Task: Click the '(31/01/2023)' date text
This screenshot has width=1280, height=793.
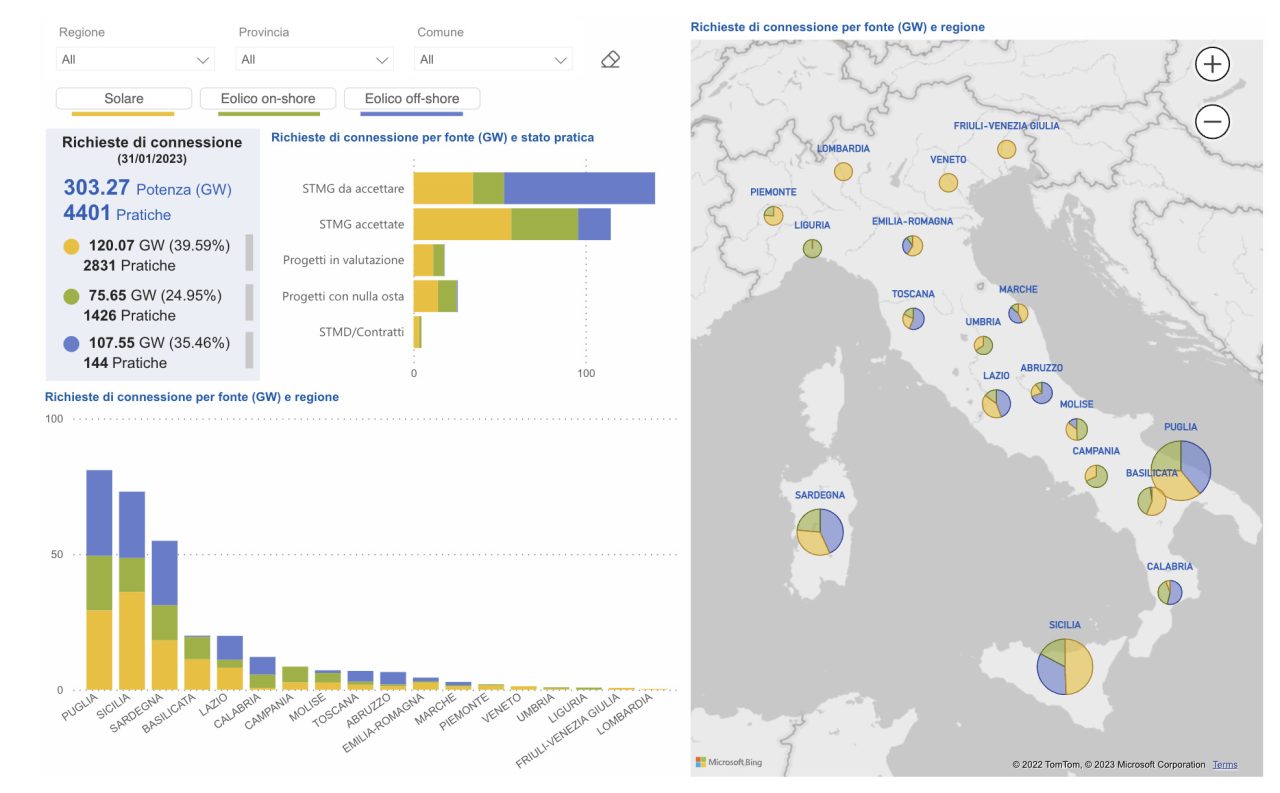Action: [x=152, y=158]
